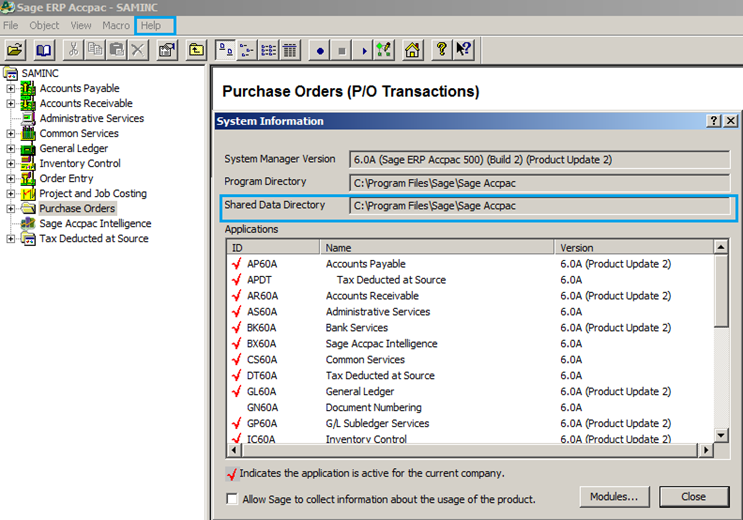
Task: Select the BK60A Bank Services row
Action: click(471, 328)
